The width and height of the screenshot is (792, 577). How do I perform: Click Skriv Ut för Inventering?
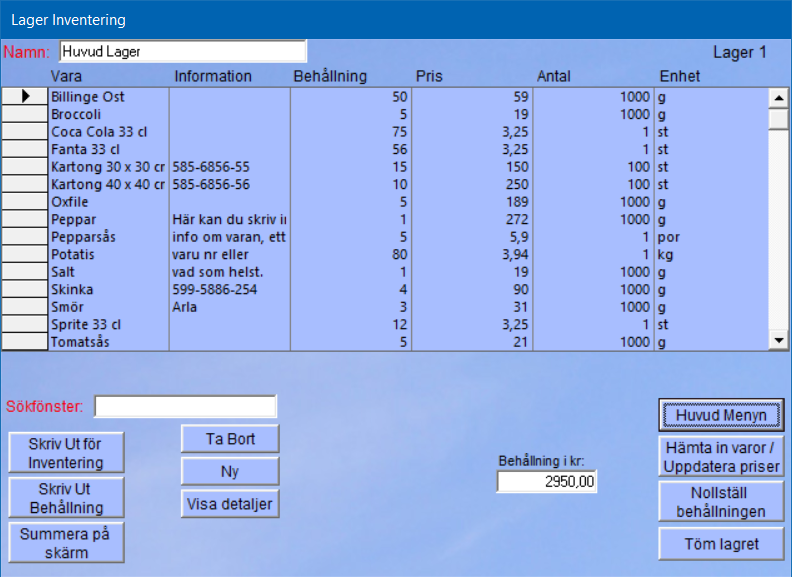(66, 453)
